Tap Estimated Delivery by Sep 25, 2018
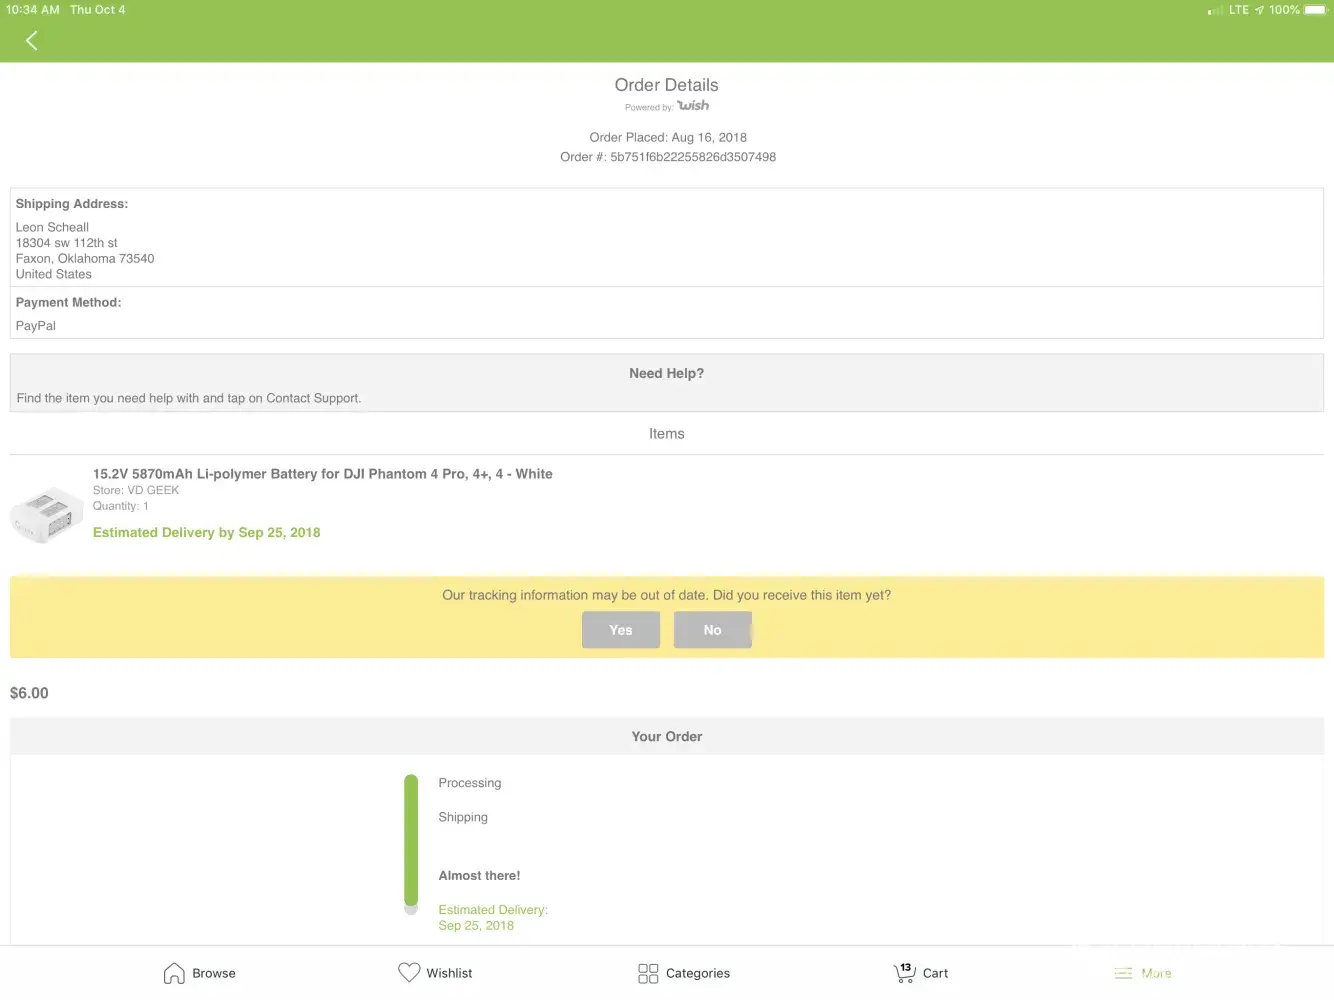The width and height of the screenshot is (1334, 1000). [206, 533]
